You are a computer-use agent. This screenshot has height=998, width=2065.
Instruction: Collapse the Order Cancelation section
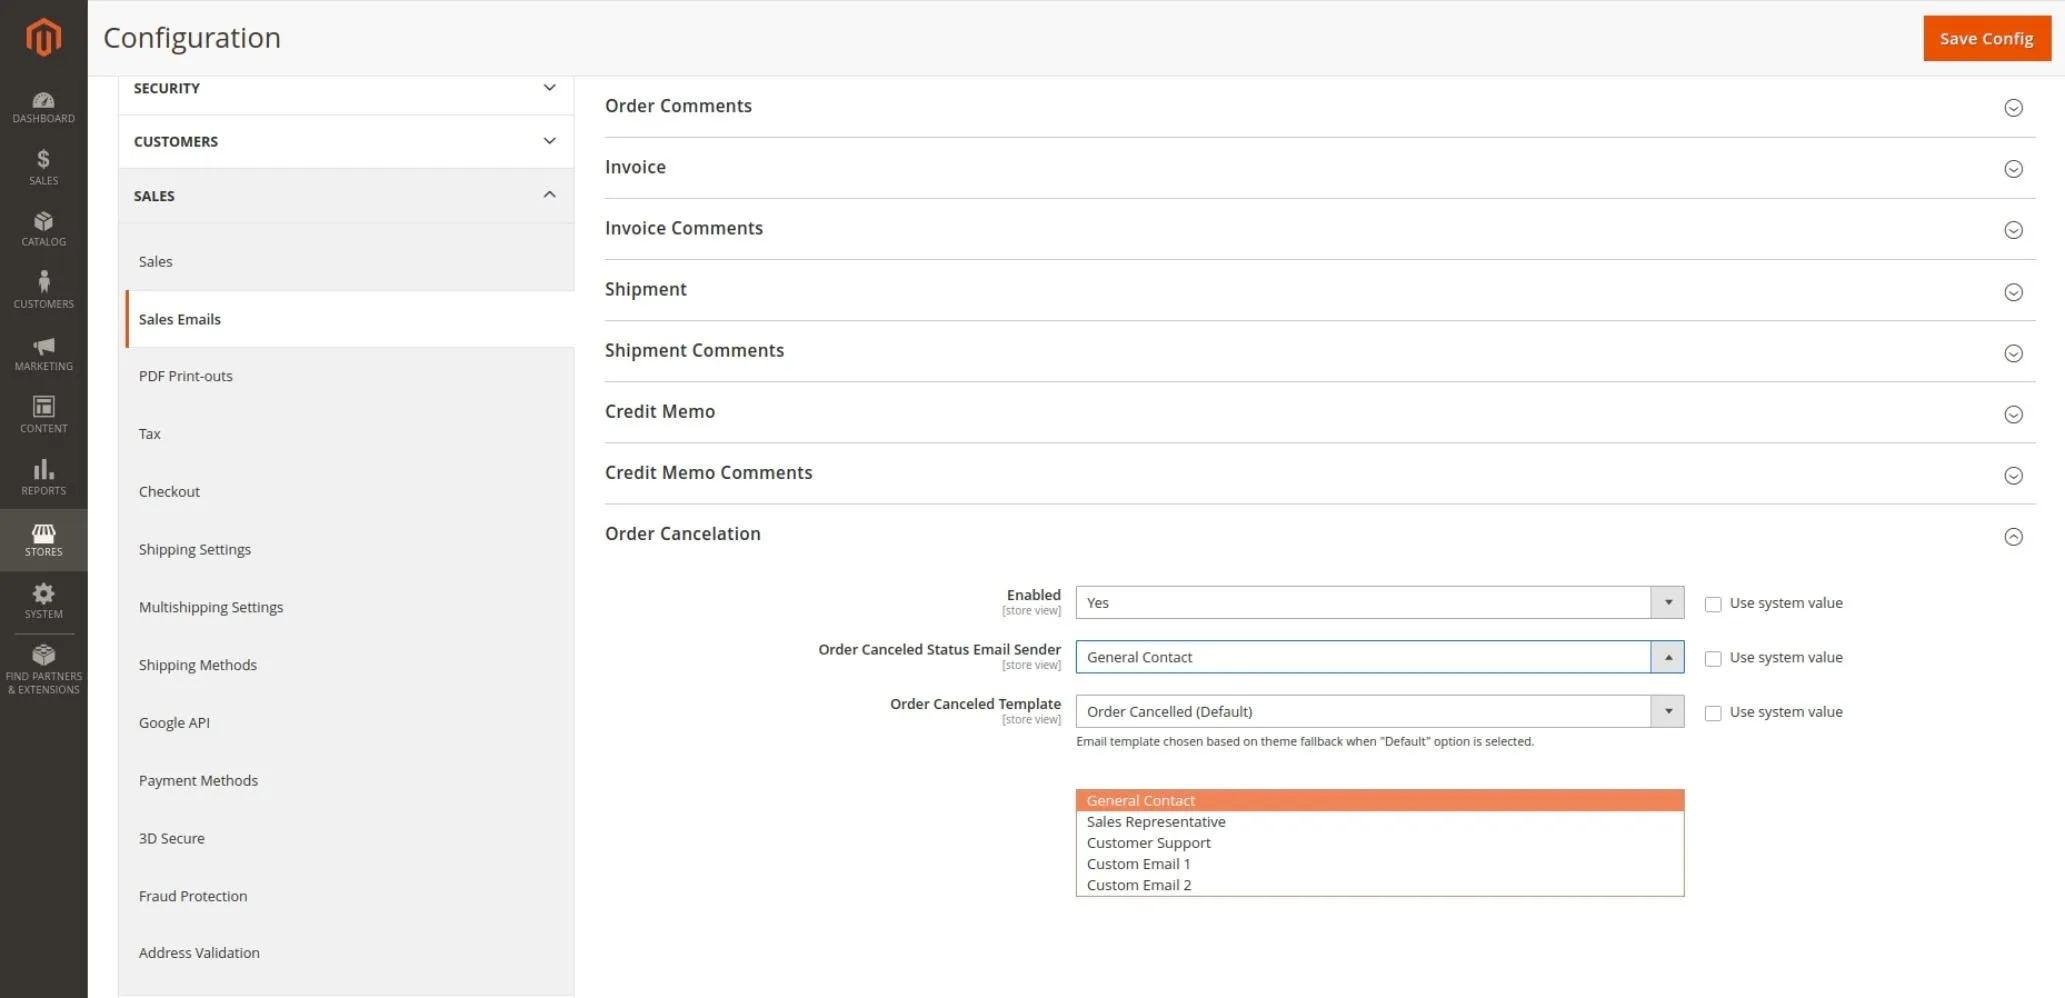tap(2013, 537)
